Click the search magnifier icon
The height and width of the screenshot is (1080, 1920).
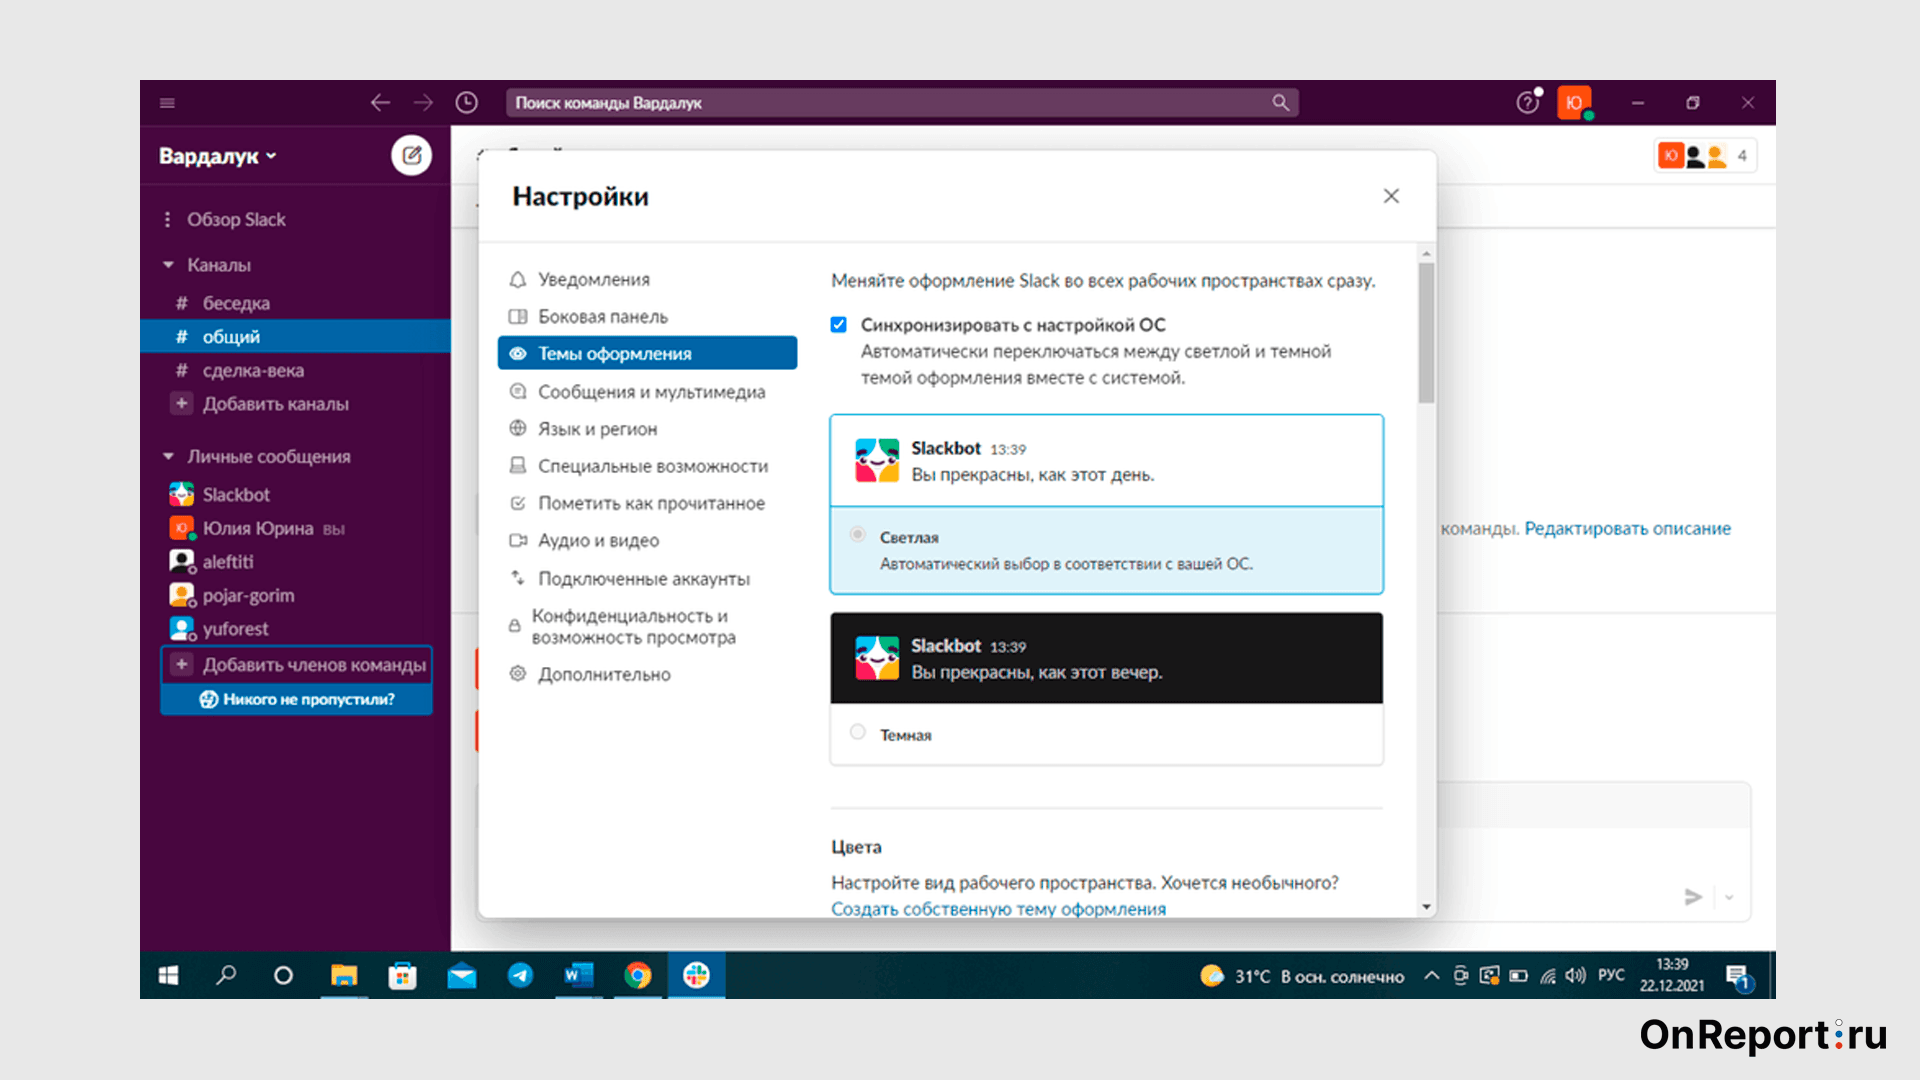coord(1280,103)
